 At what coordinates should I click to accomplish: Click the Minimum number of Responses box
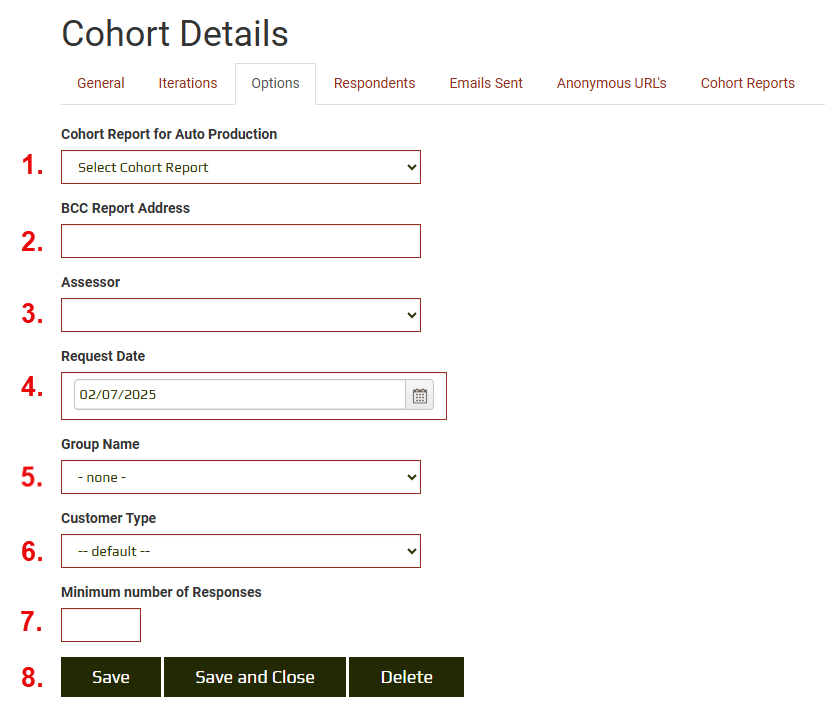[x=101, y=625]
